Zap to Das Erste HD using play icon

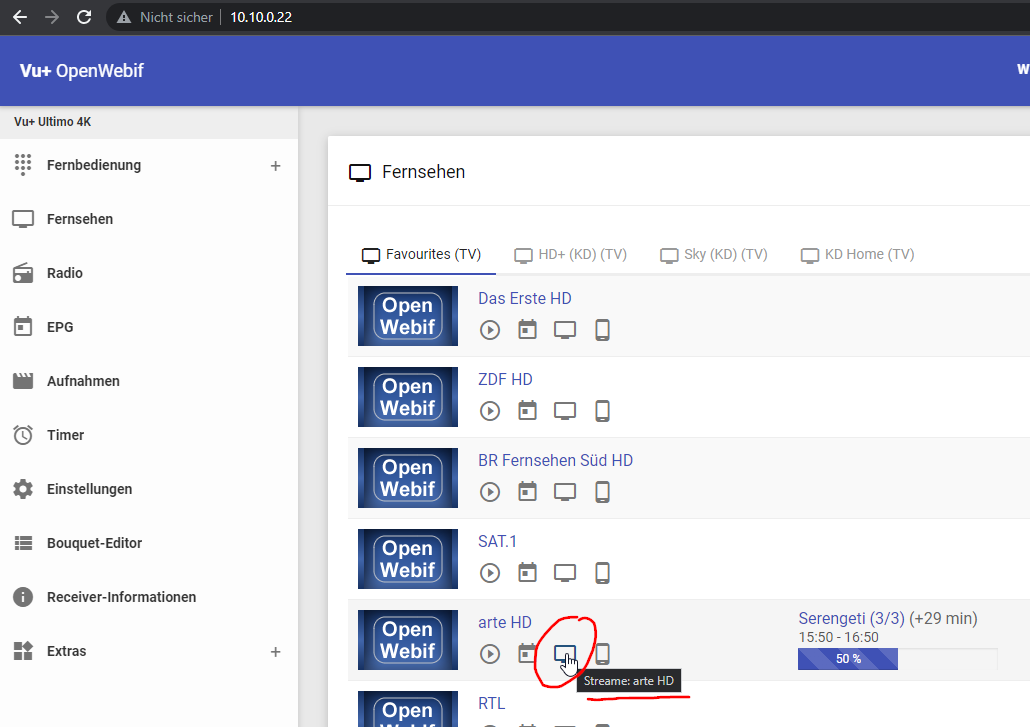click(490, 330)
